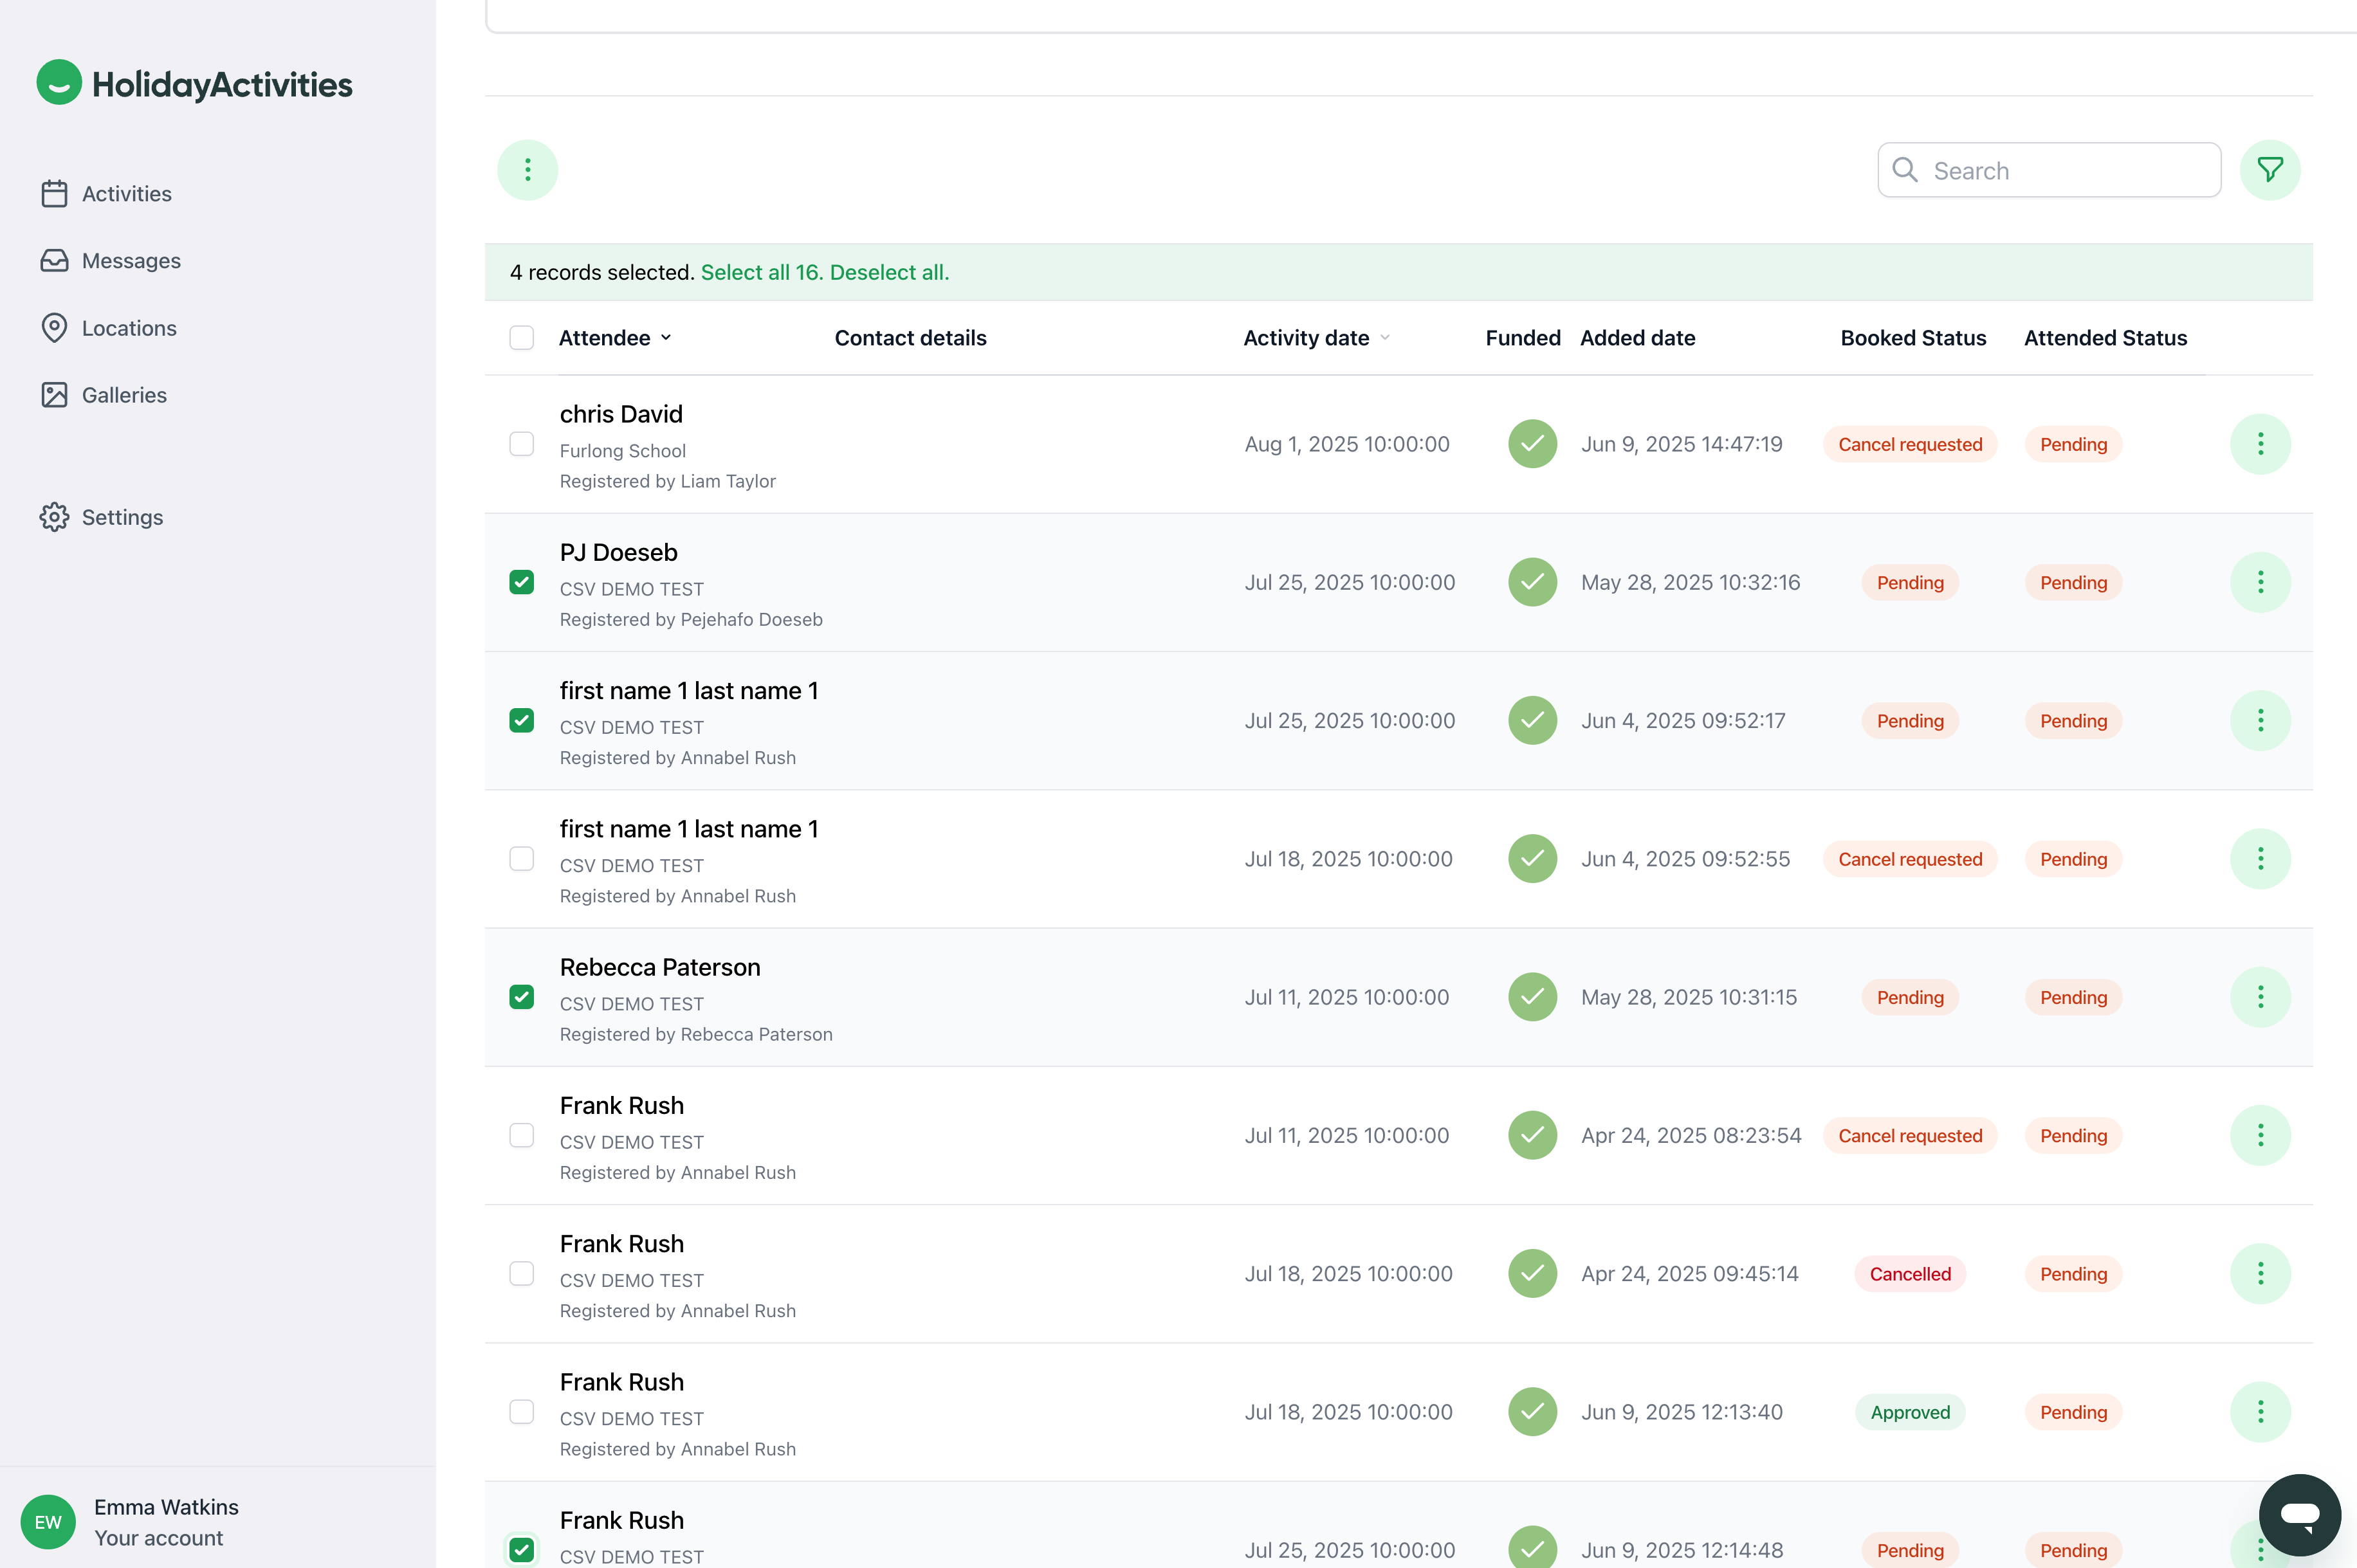This screenshot has width=2357, height=1568.
Task: Uncheck the PJ Doeseb row checkbox
Action: click(x=521, y=582)
